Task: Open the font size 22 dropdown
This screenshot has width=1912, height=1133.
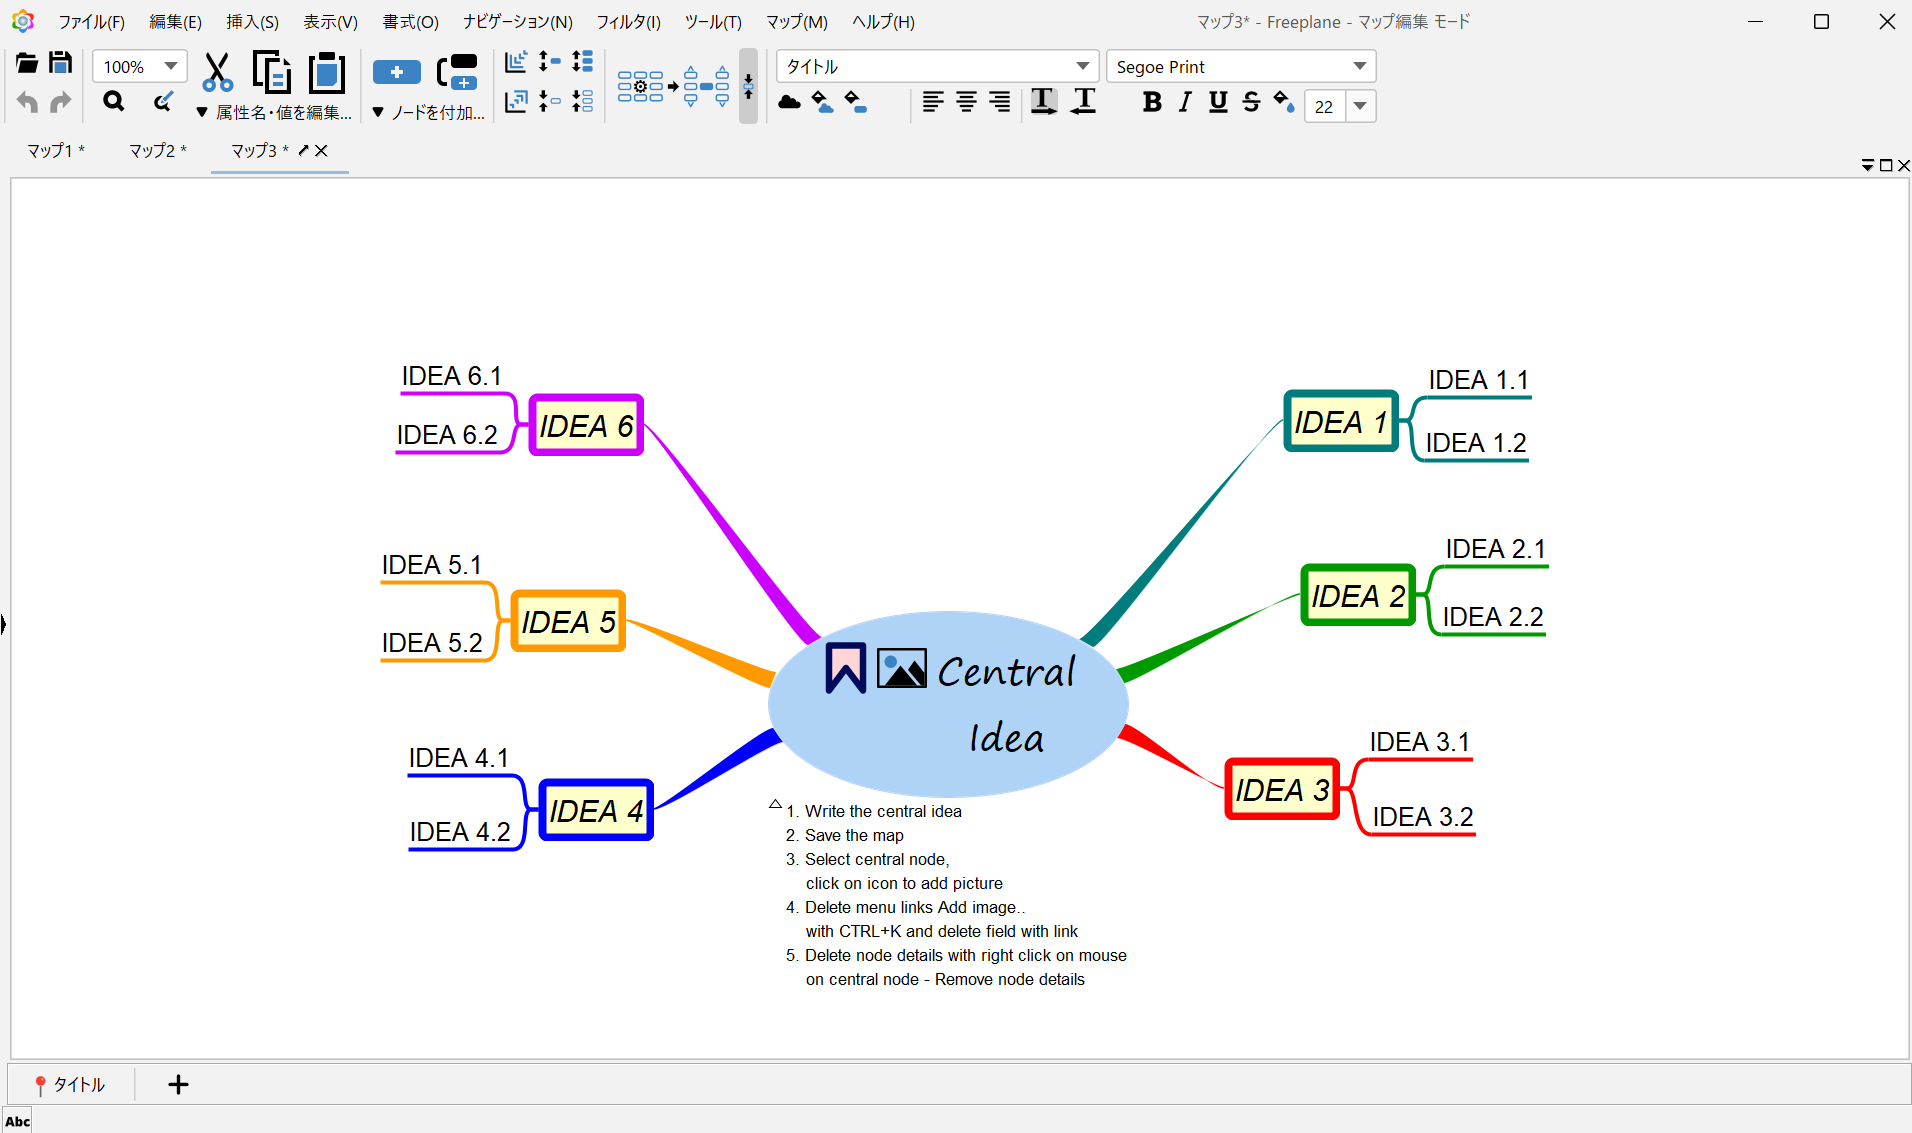Action: click(x=1360, y=106)
